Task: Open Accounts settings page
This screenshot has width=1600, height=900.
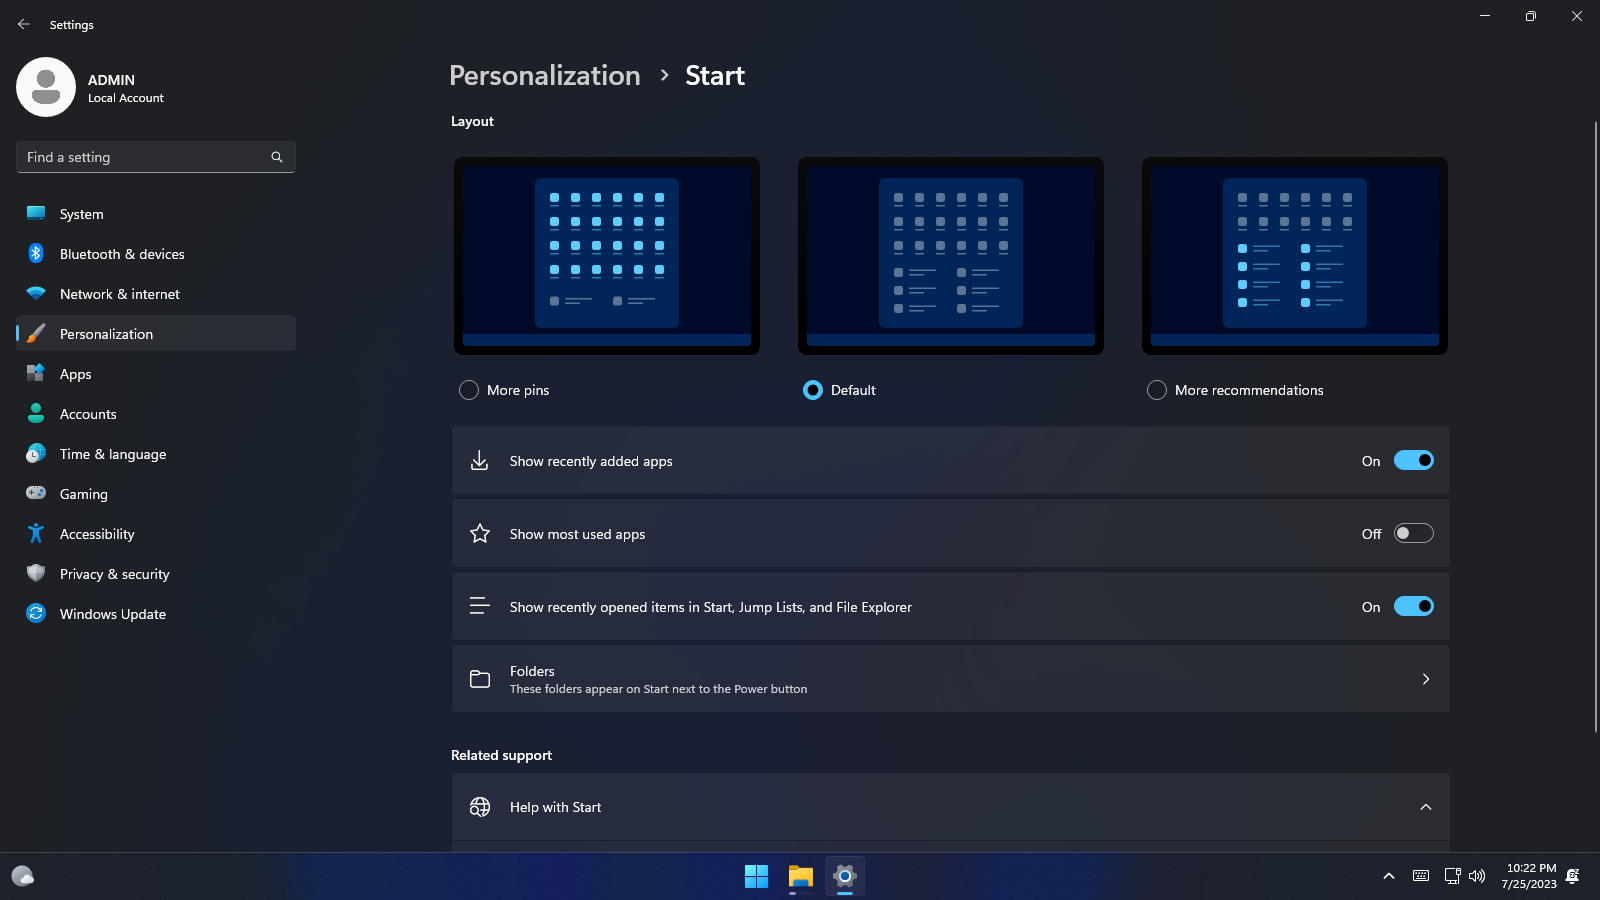Action: pos(156,413)
